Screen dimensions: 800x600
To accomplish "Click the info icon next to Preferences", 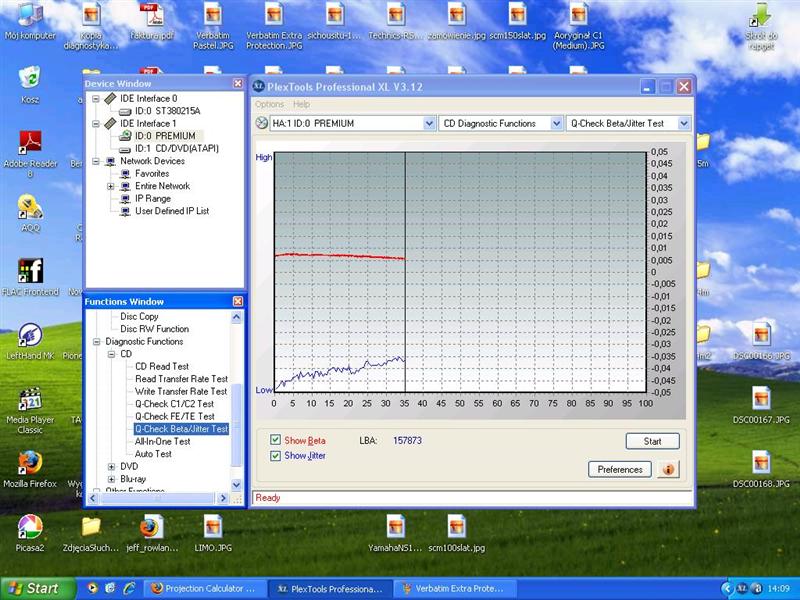I will tap(668, 469).
